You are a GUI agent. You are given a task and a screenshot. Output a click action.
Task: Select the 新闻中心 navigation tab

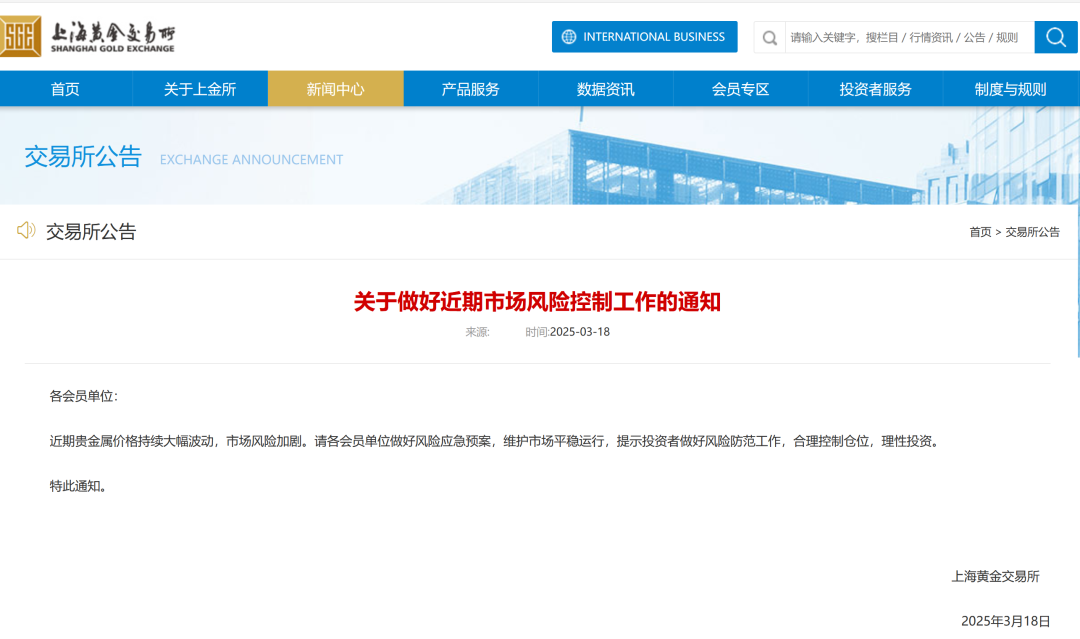tap(335, 89)
